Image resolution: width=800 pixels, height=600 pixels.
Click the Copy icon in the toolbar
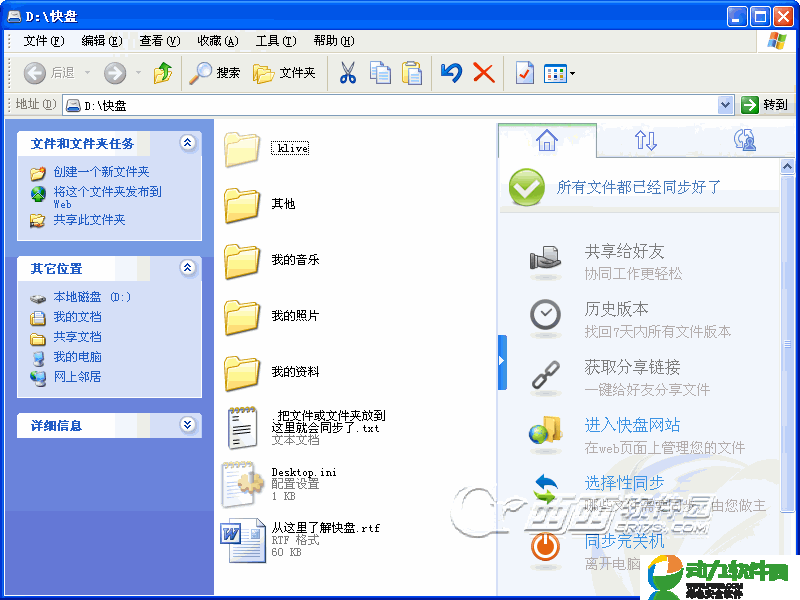click(x=380, y=73)
